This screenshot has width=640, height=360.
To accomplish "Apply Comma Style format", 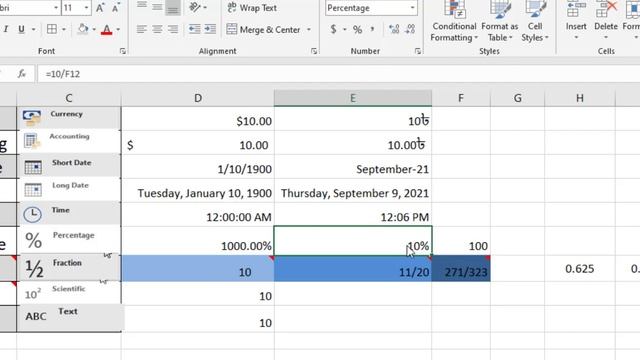I will pos(372,29).
